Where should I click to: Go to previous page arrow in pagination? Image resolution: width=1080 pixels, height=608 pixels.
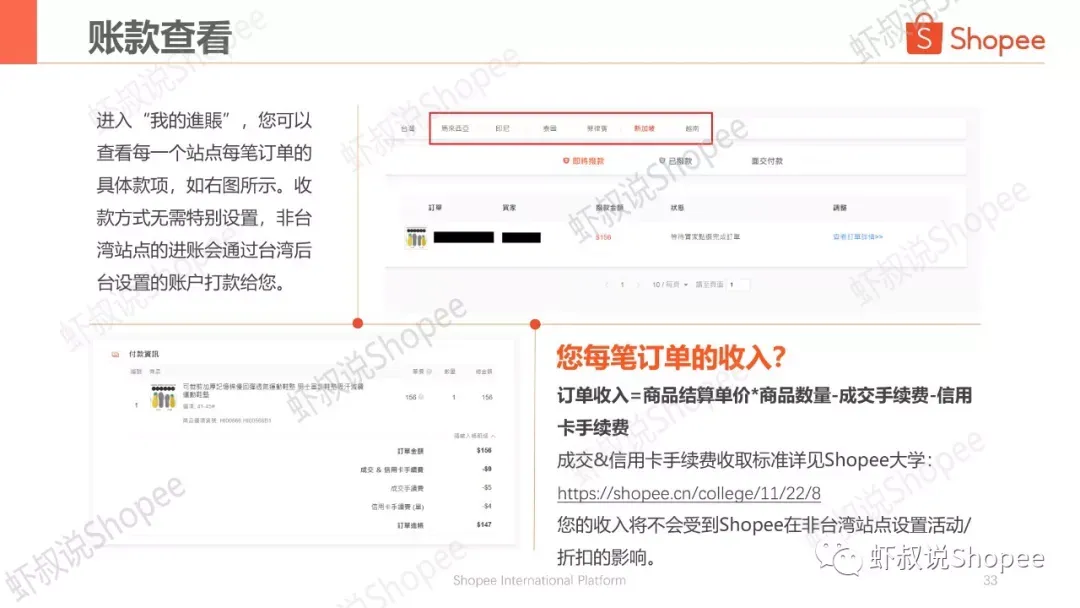pos(607,284)
